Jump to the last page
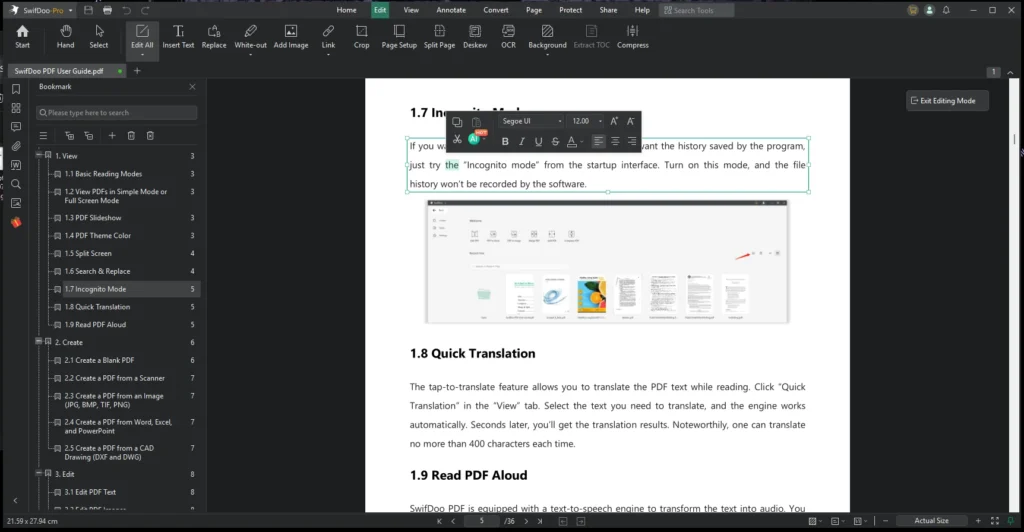 click(x=540, y=521)
